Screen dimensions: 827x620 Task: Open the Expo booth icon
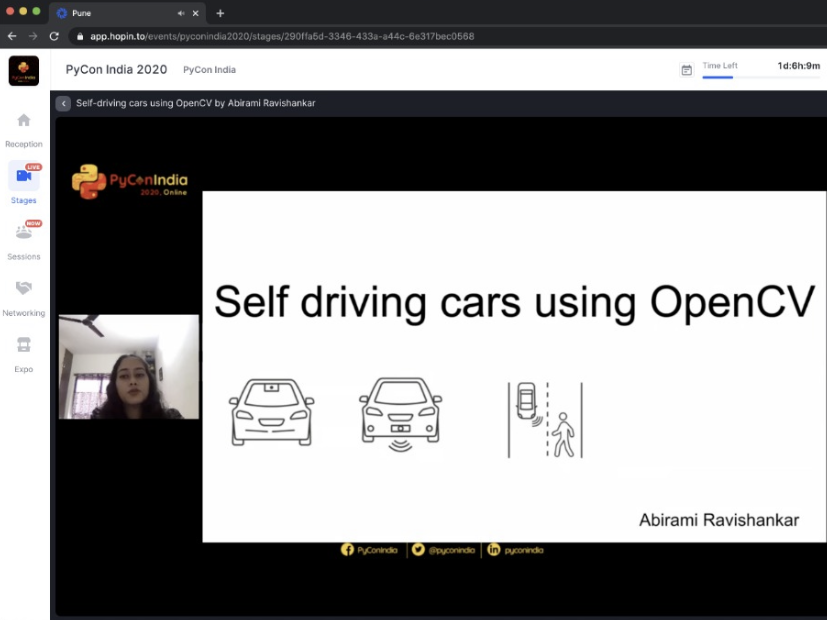[24, 344]
